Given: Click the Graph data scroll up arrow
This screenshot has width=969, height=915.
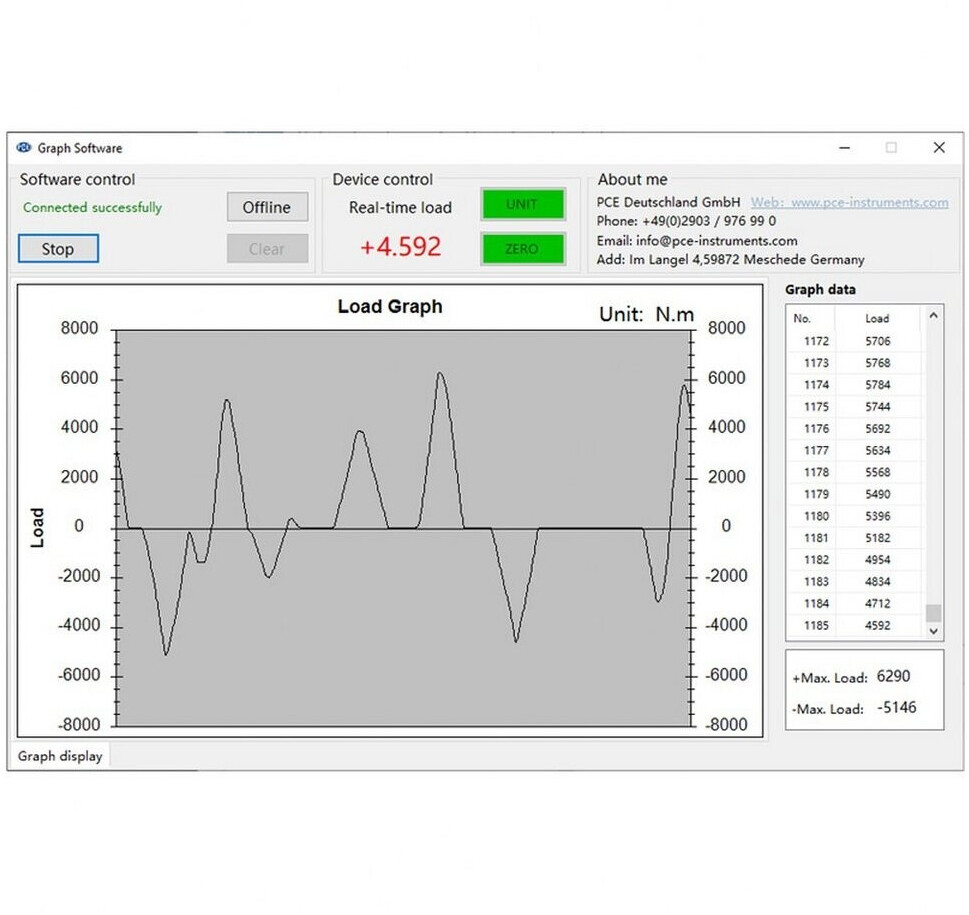Looking at the screenshot, I should [x=933, y=316].
